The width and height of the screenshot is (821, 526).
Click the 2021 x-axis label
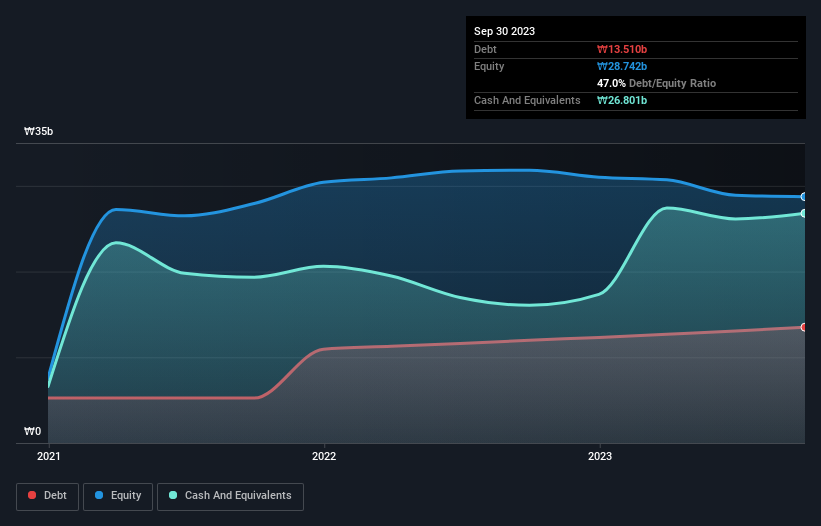(x=49, y=456)
